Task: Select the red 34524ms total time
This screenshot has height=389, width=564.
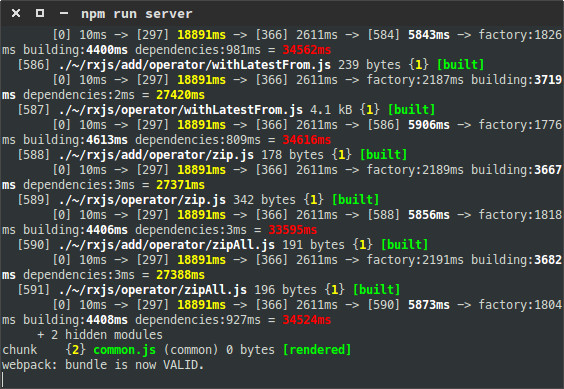Action: coord(306,320)
